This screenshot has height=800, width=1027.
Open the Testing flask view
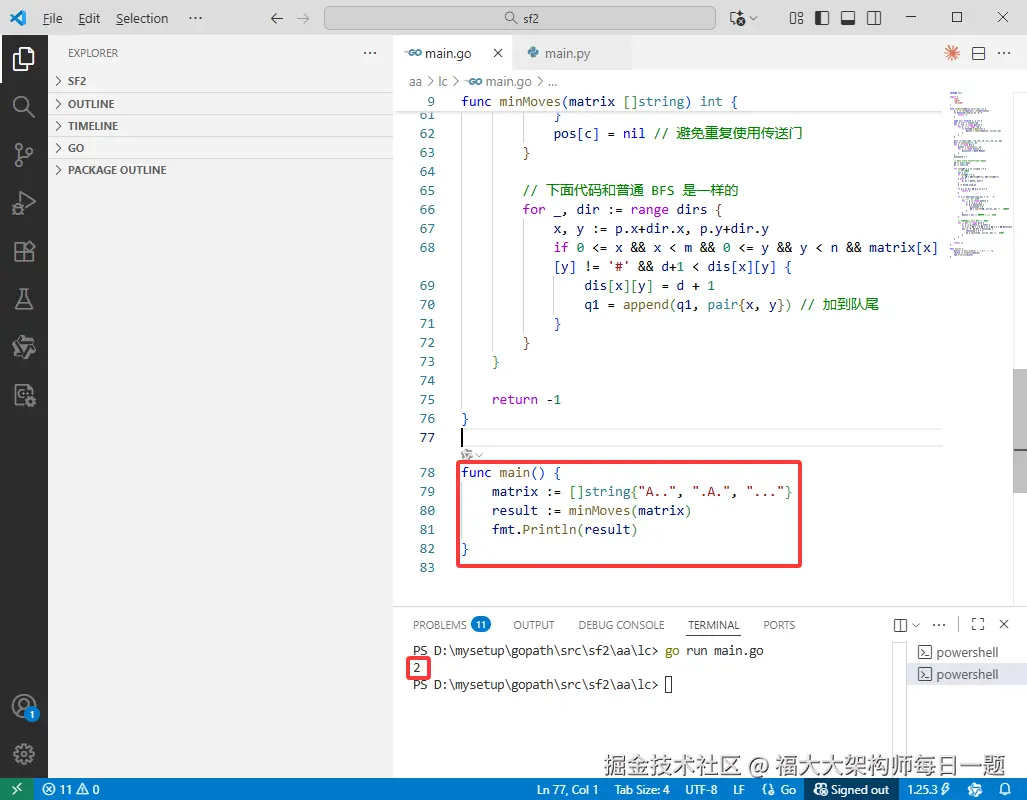click(x=24, y=299)
